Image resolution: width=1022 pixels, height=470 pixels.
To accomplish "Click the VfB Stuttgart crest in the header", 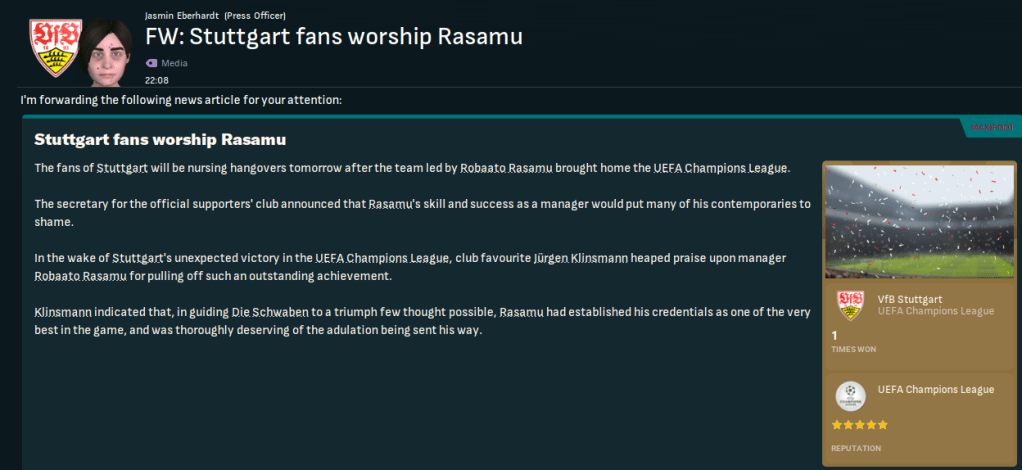I will [x=49, y=47].
